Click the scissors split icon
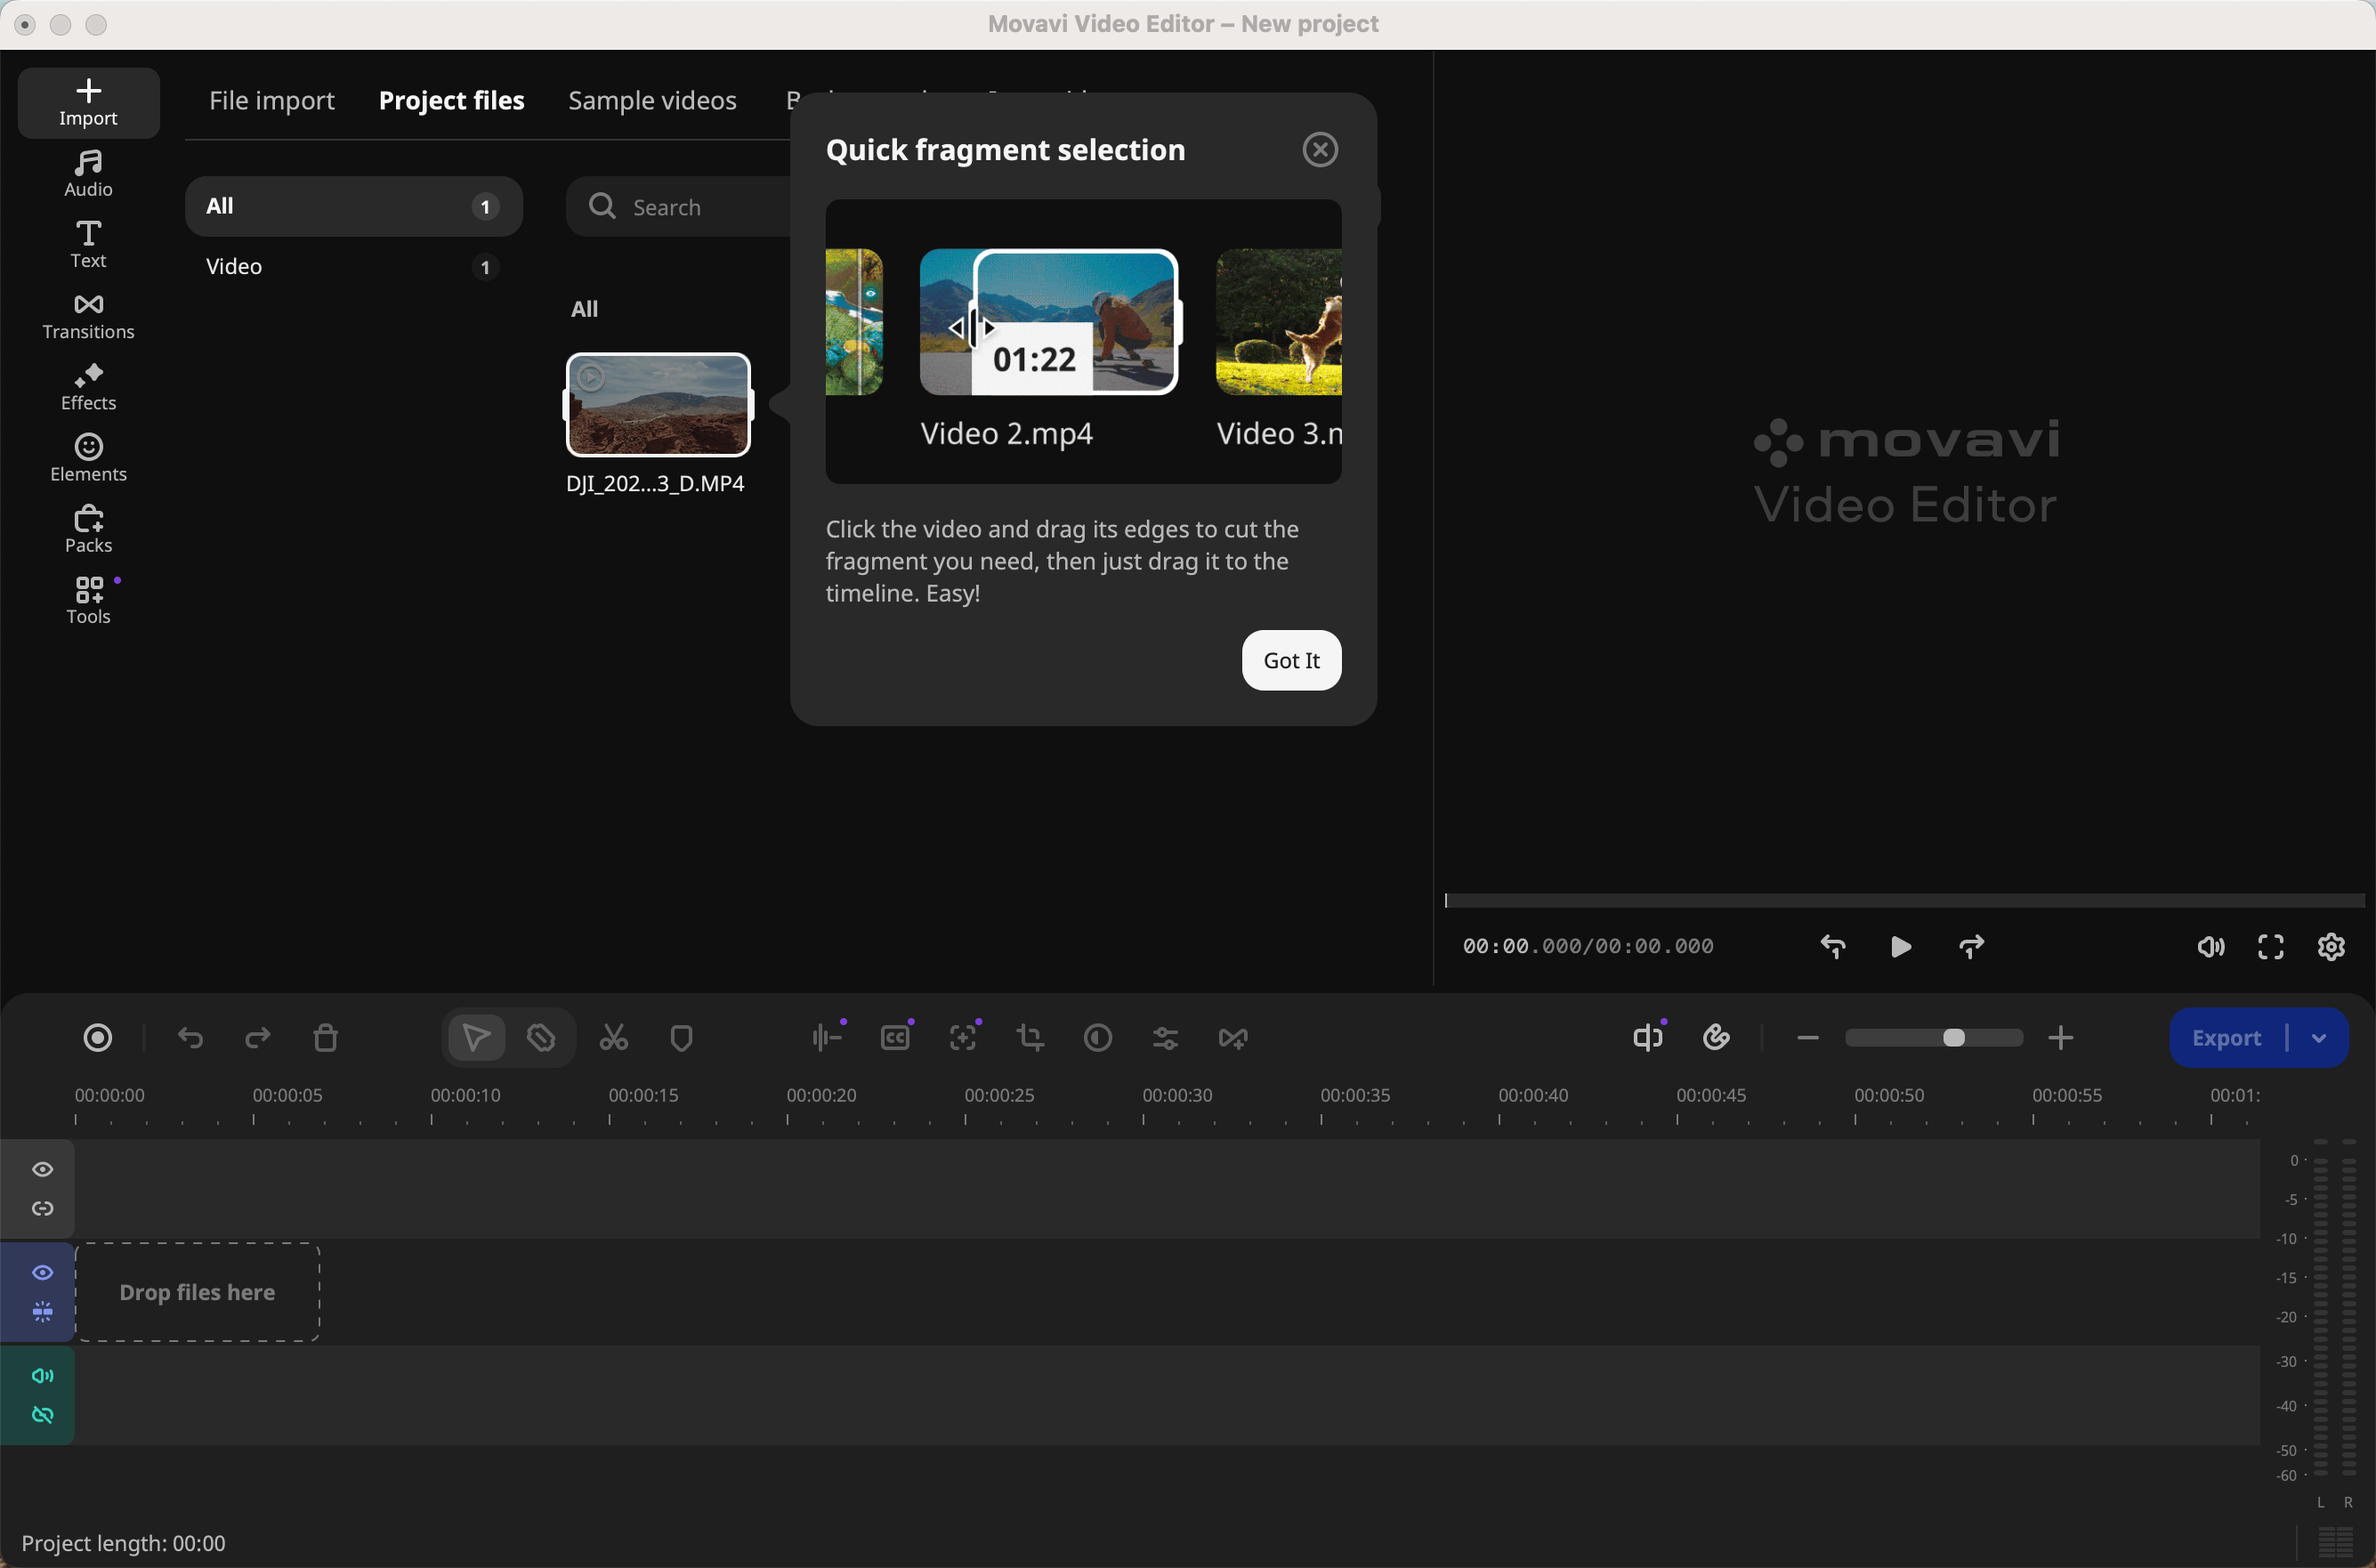The image size is (2376, 1568). pyautogui.click(x=614, y=1038)
